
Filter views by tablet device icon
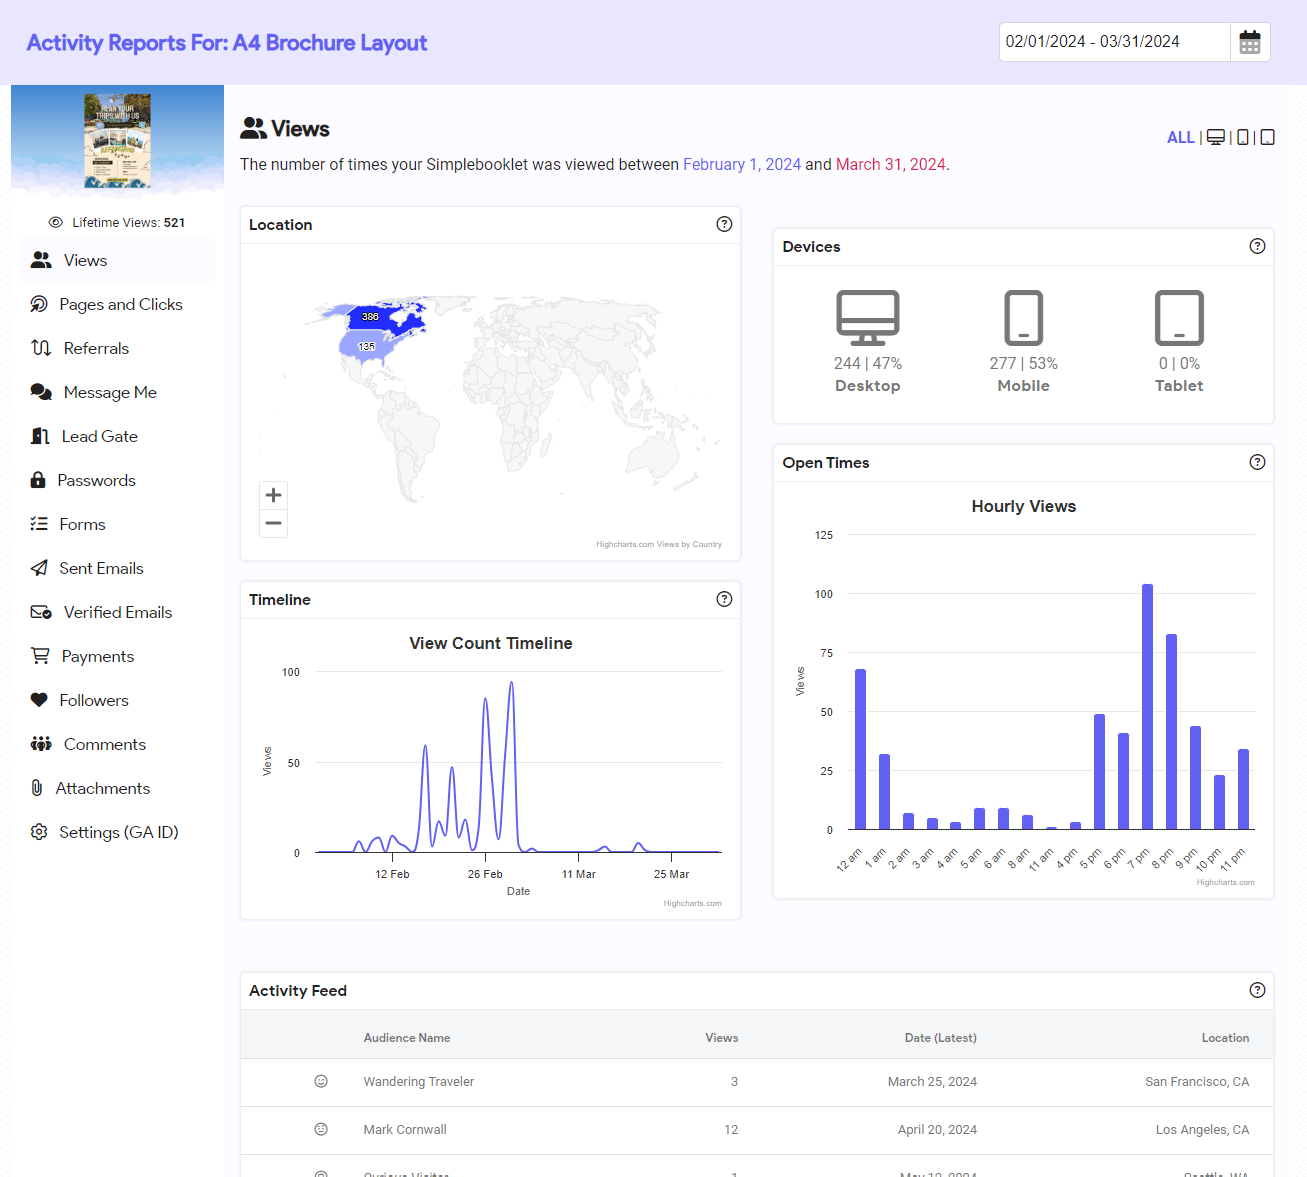[x=1267, y=138]
